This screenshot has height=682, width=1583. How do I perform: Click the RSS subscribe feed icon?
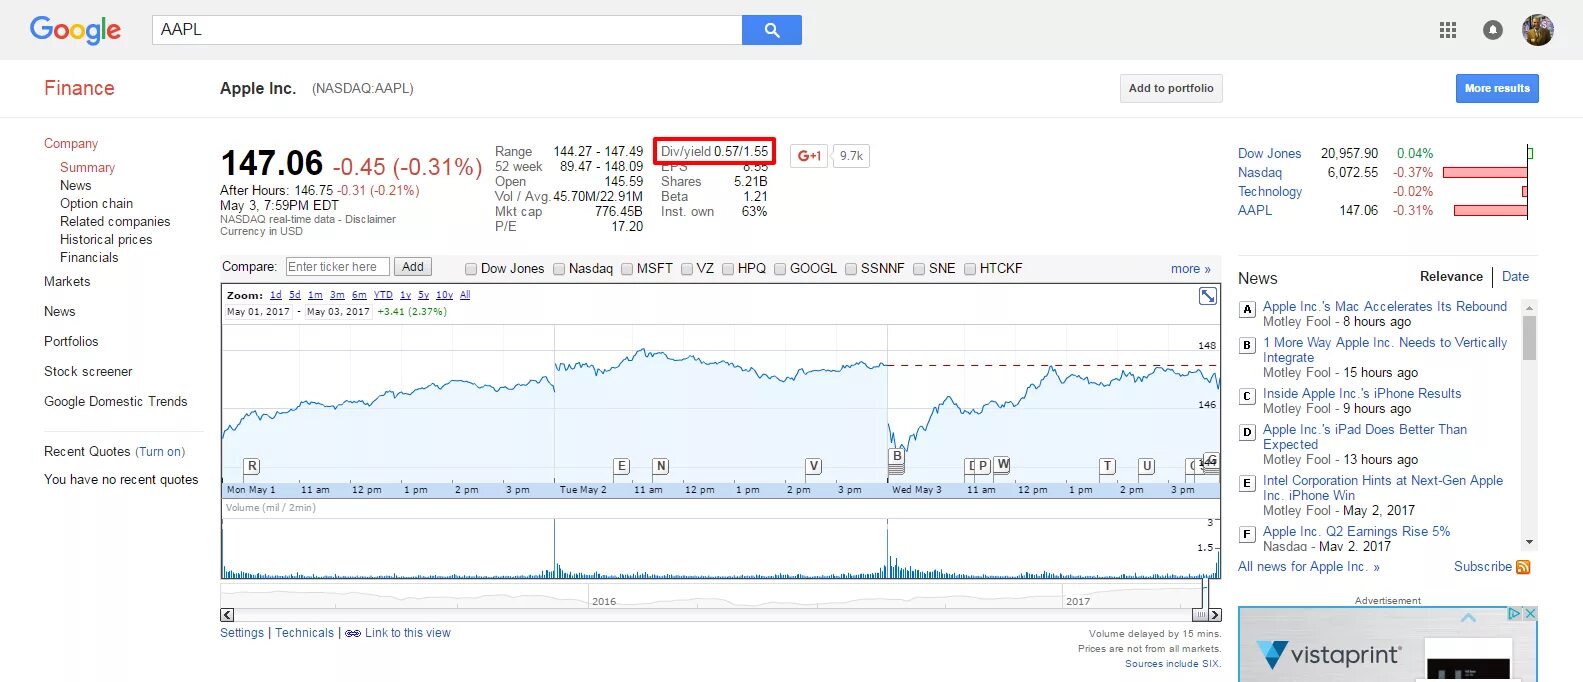[1523, 567]
